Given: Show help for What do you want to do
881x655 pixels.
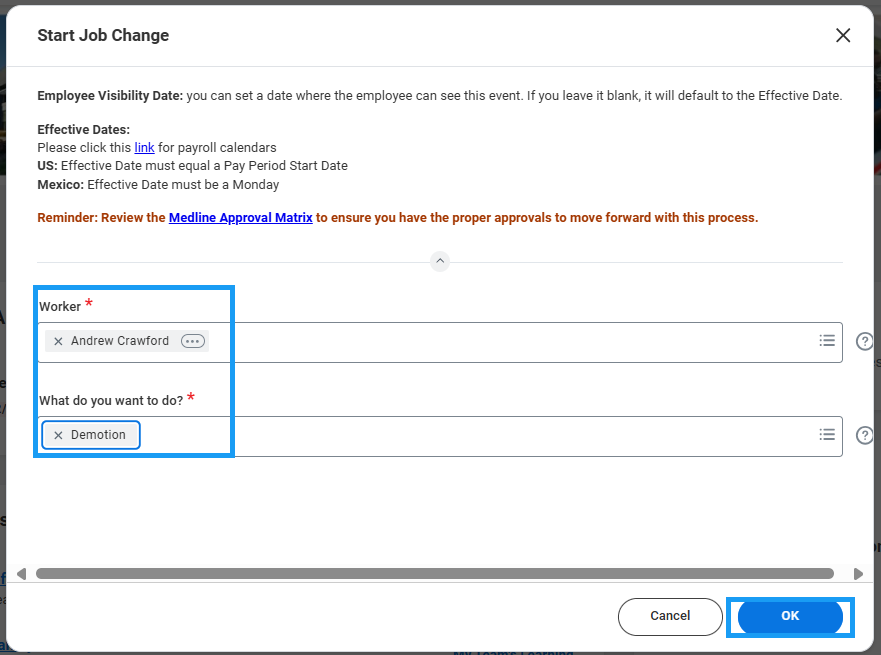Looking at the screenshot, I should (865, 436).
